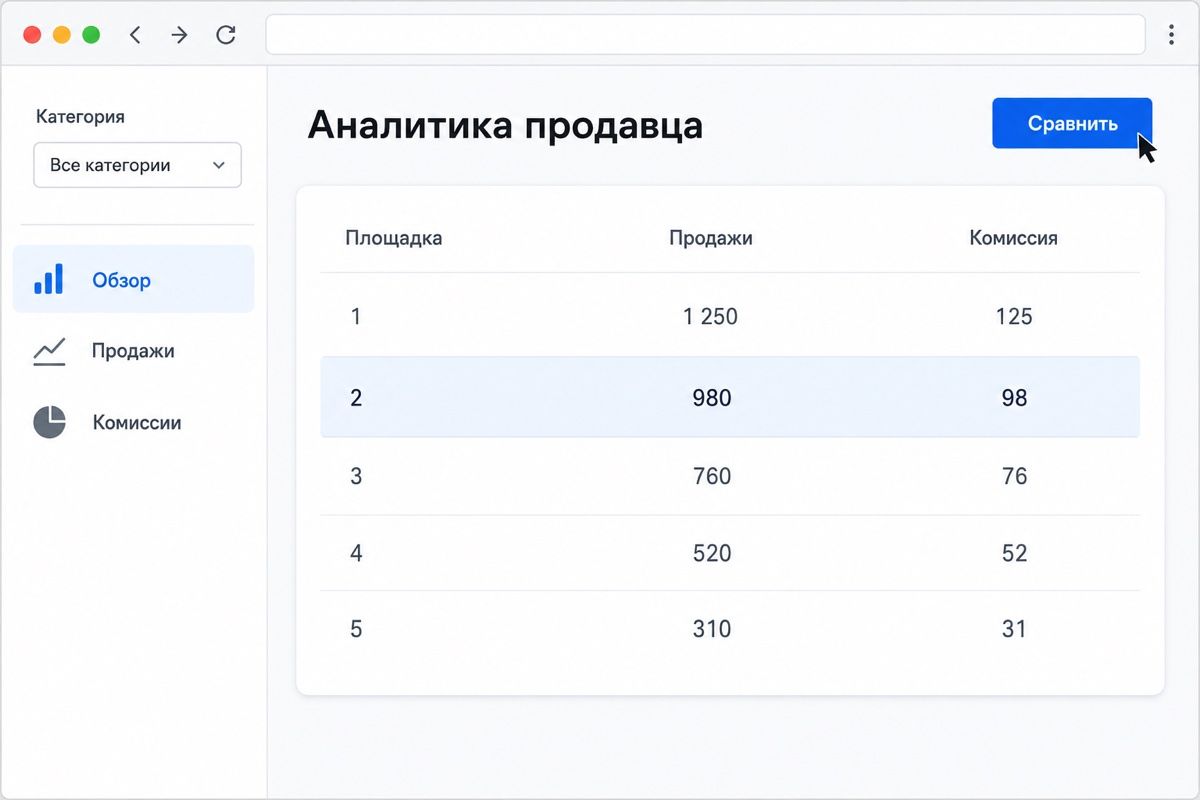
Task: Click the Площадка column header
Action: click(x=394, y=238)
